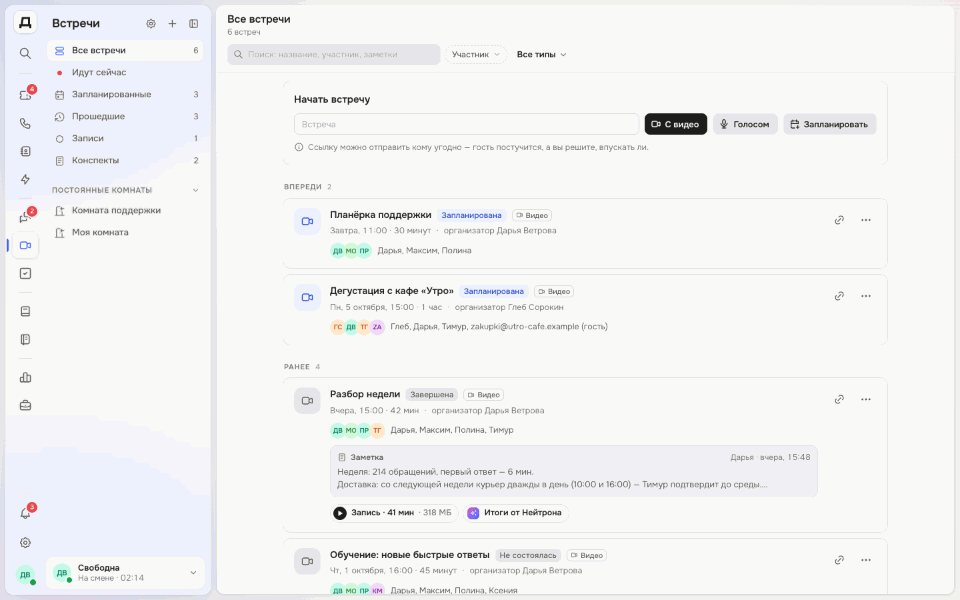The height and width of the screenshot is (600, 960).
Task: Open the «Участник» filter dropdown
Action: [x=476, y=54]
